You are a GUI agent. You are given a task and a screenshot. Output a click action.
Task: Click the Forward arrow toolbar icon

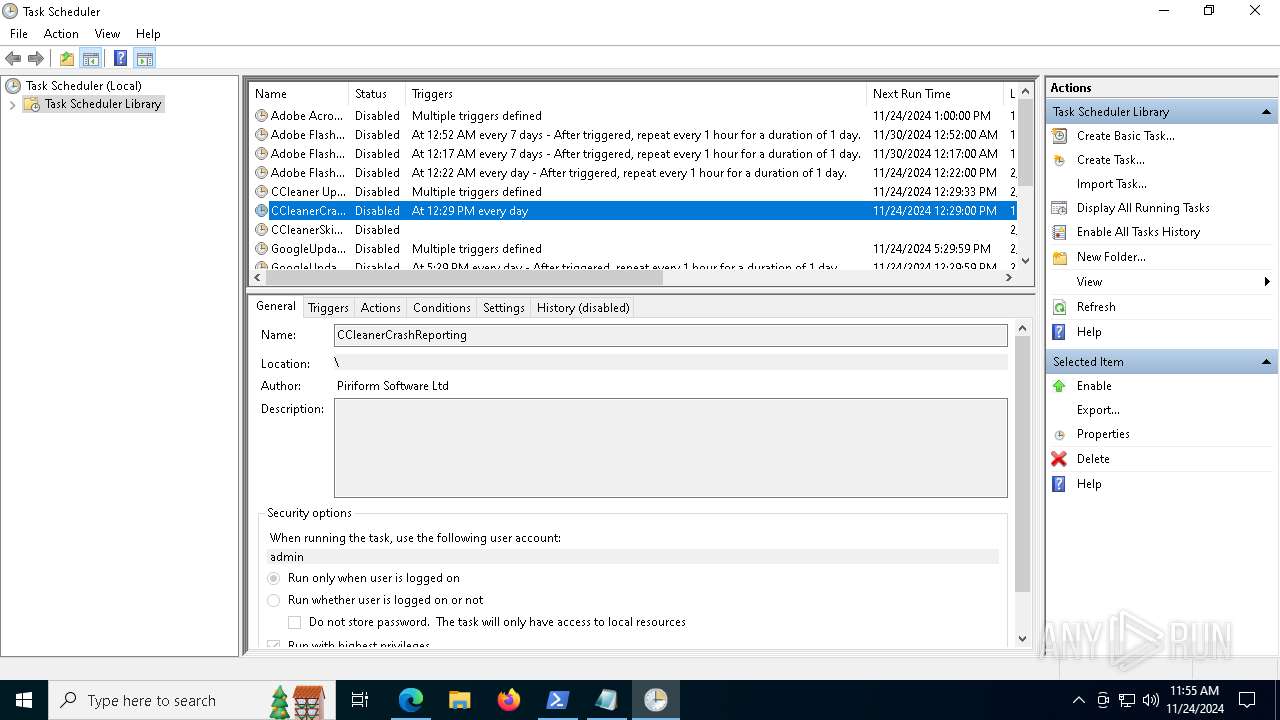[x=36, y=58]
